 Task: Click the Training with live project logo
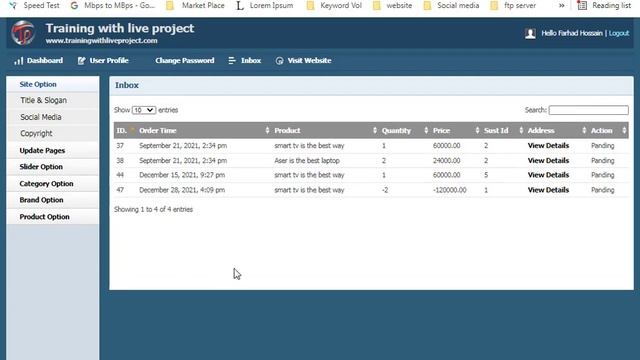coord(23,33)
